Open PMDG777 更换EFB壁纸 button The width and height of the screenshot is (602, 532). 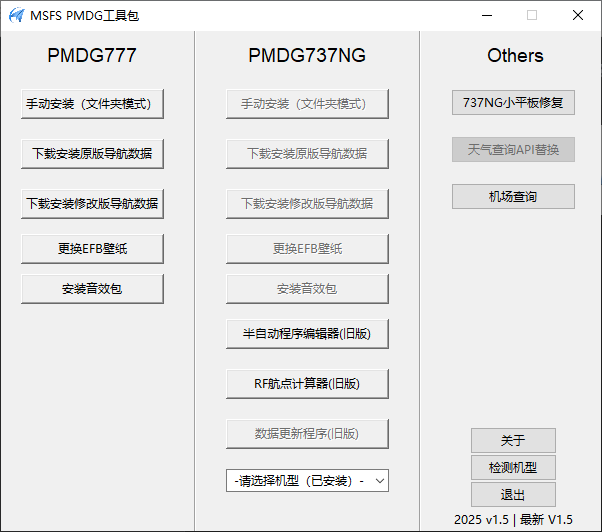(92, 249)
